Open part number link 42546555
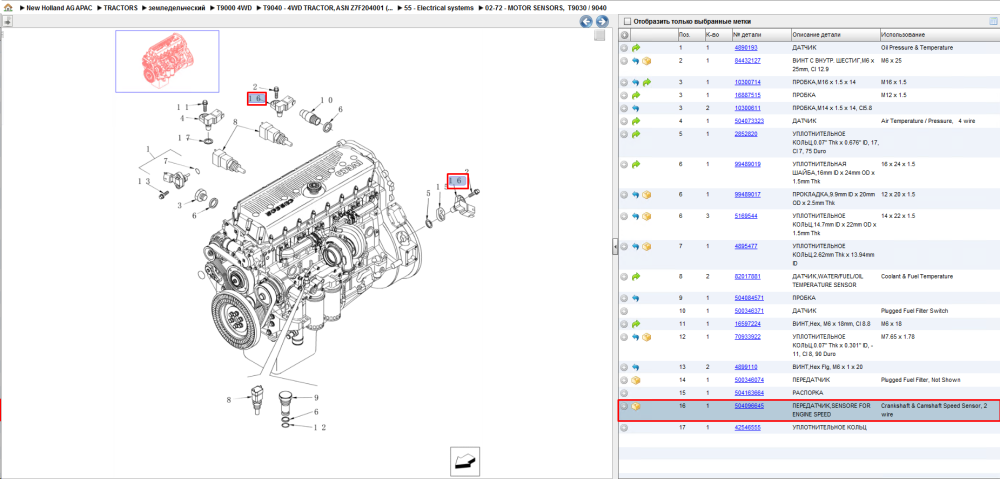 tap(747, 427)
